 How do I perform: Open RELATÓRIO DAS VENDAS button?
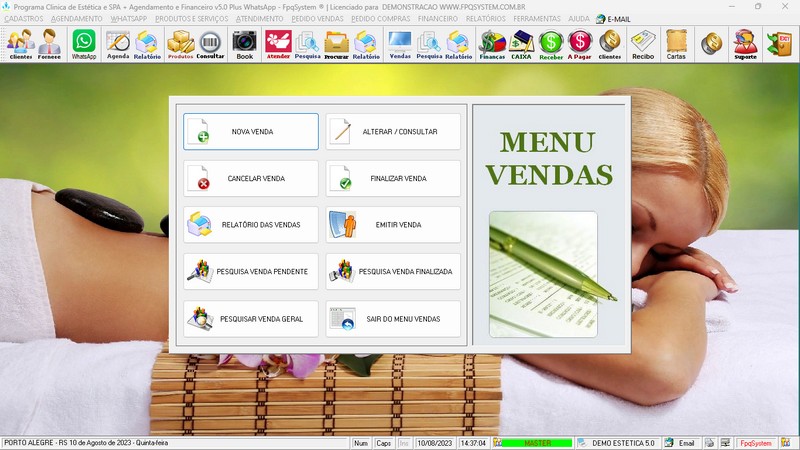pos(251,224)
